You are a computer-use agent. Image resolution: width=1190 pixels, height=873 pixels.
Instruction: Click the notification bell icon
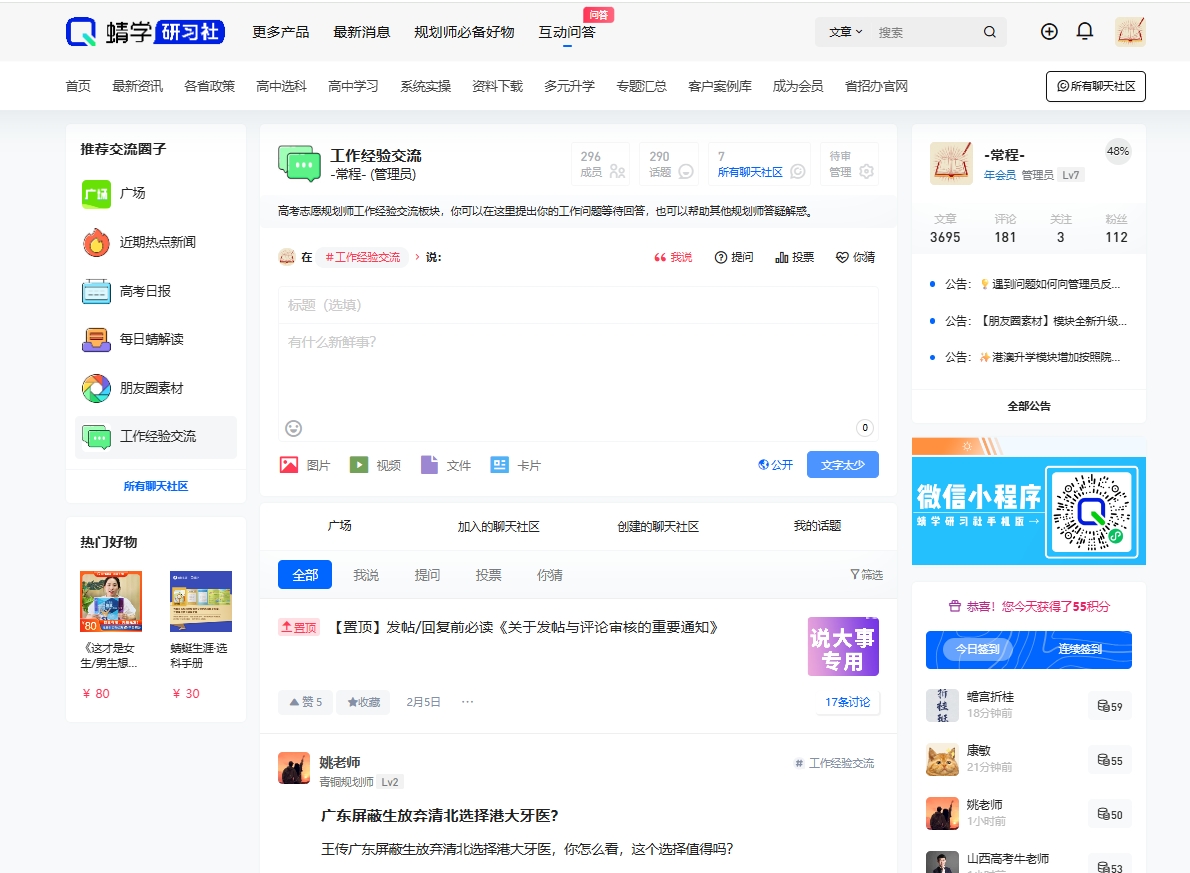tap(1085, 31)
